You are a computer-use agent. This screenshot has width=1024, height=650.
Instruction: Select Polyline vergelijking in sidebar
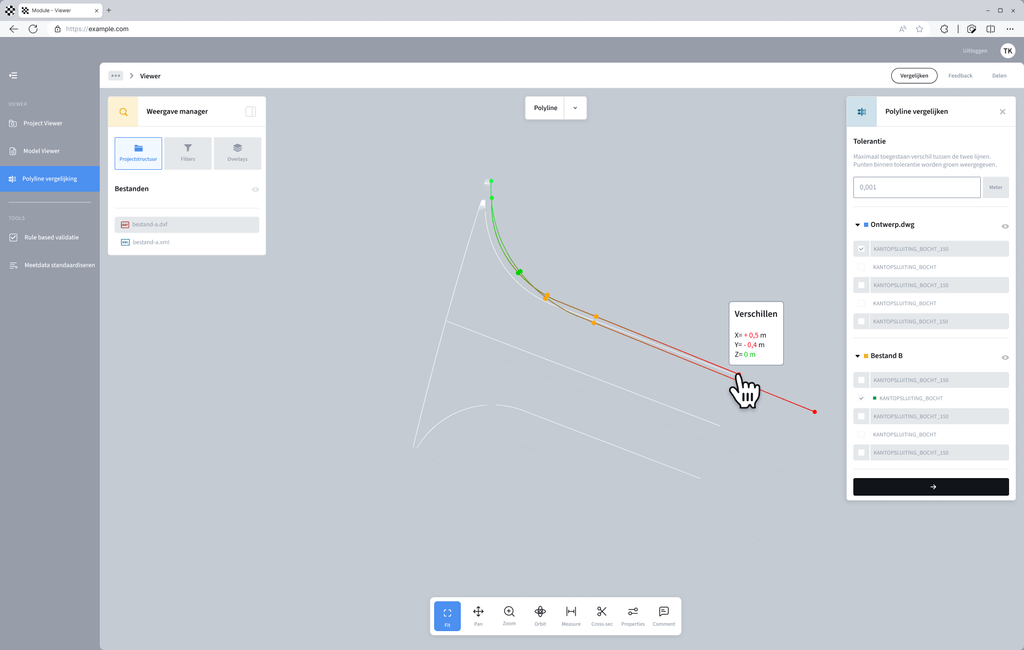pyautogui.click(x=50, y=179)
